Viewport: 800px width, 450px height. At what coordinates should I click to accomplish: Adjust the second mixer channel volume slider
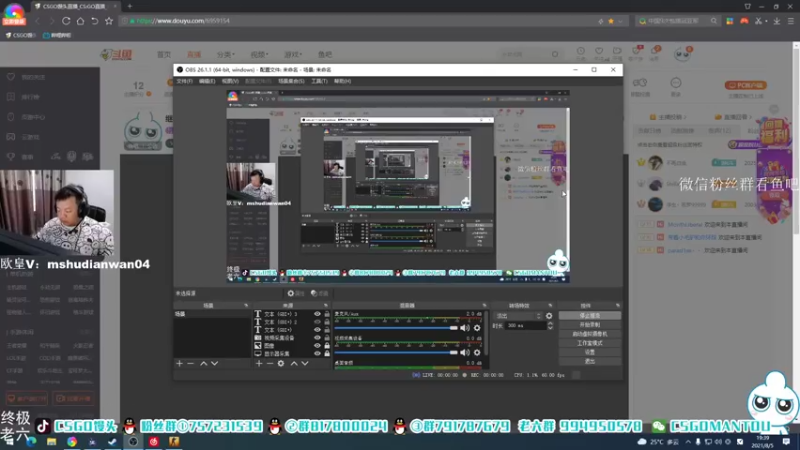[396, 352]
